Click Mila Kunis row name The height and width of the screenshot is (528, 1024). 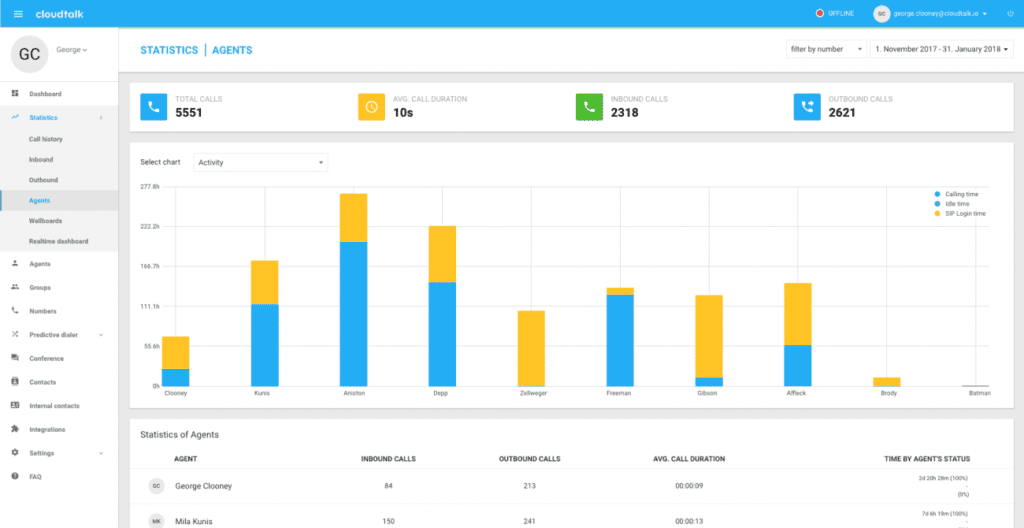click(194, 521)
